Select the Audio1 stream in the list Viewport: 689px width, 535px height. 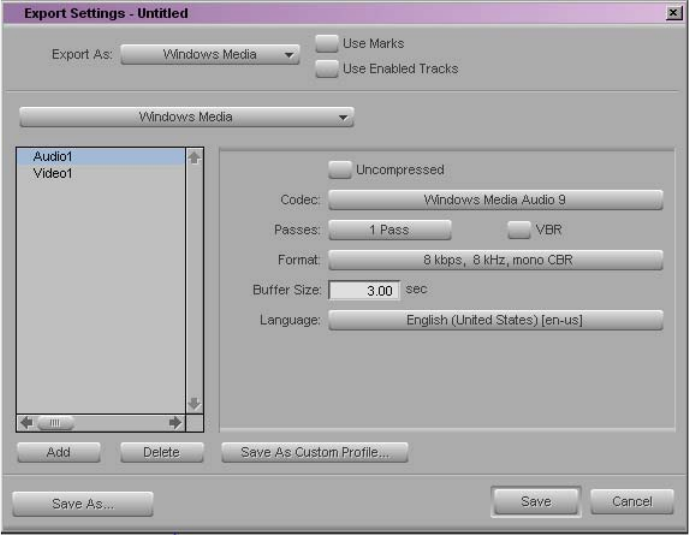click(101, 156)
